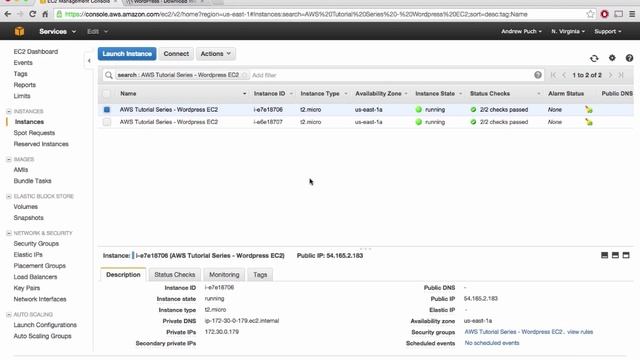Bookmark page with the star icon
The image size is (640, 360).
[590, 14]
